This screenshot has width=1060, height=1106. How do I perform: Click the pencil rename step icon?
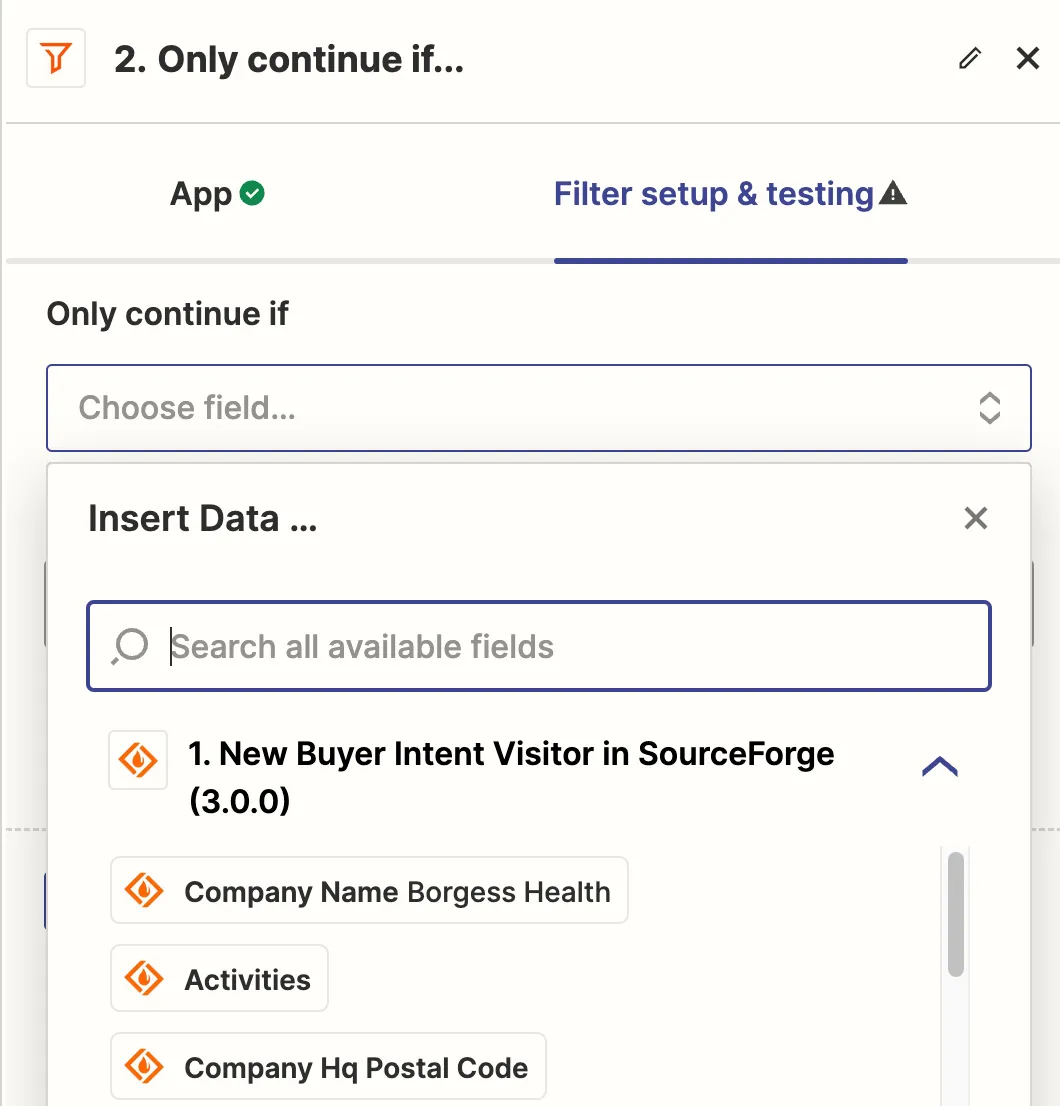pos(970,58)
